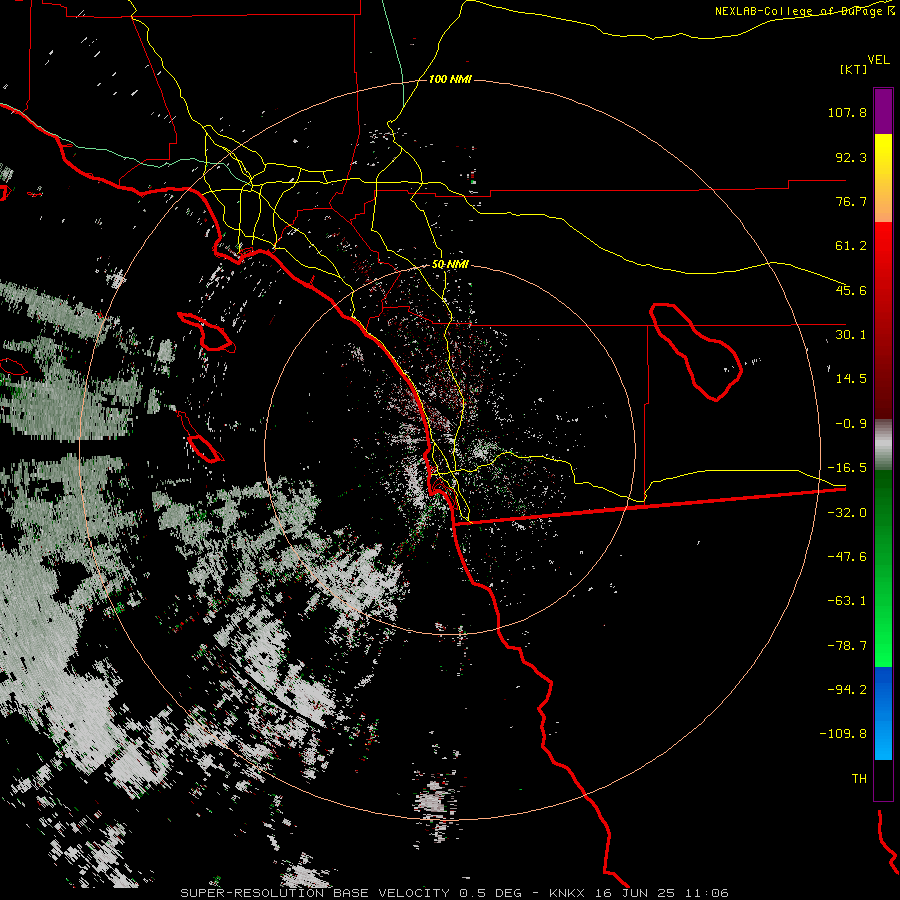Click the NEXLAB-College of DuPage credit text
Image resolution: width=900 pixels, height=900 pixels.
(803, 11)
